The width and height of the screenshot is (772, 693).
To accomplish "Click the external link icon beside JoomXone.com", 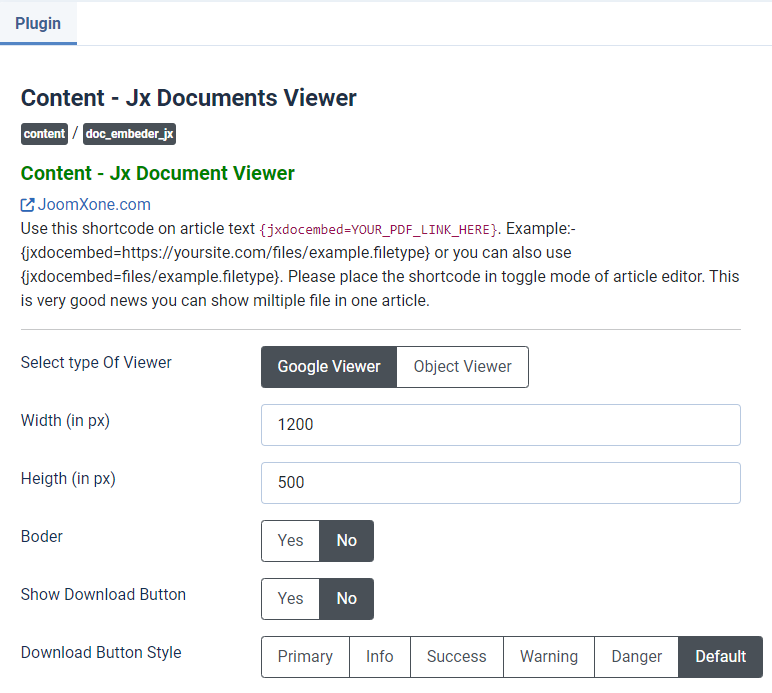I will (x=28, y=205).
